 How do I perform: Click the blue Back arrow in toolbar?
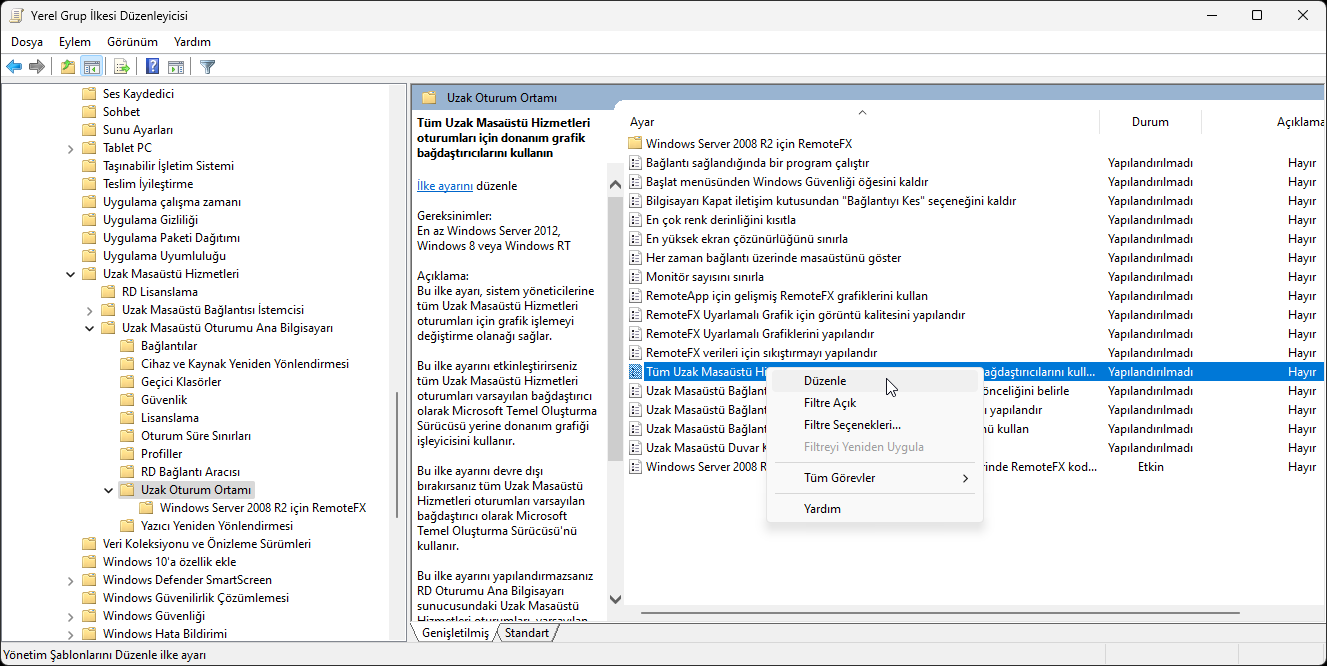coord(14,67)
